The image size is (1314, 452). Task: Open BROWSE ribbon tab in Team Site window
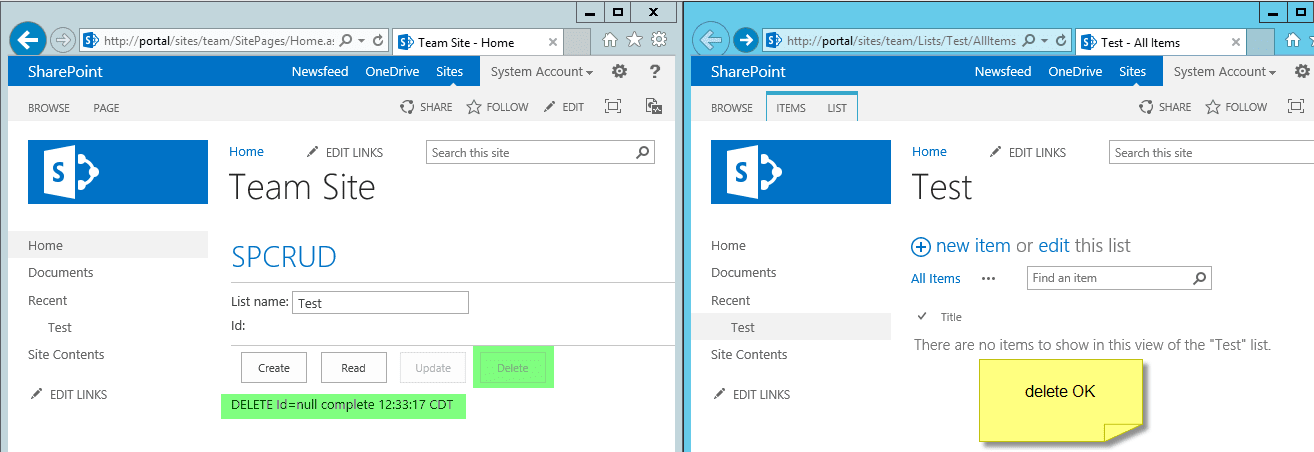pyautogui.click(x=49, y=108)
